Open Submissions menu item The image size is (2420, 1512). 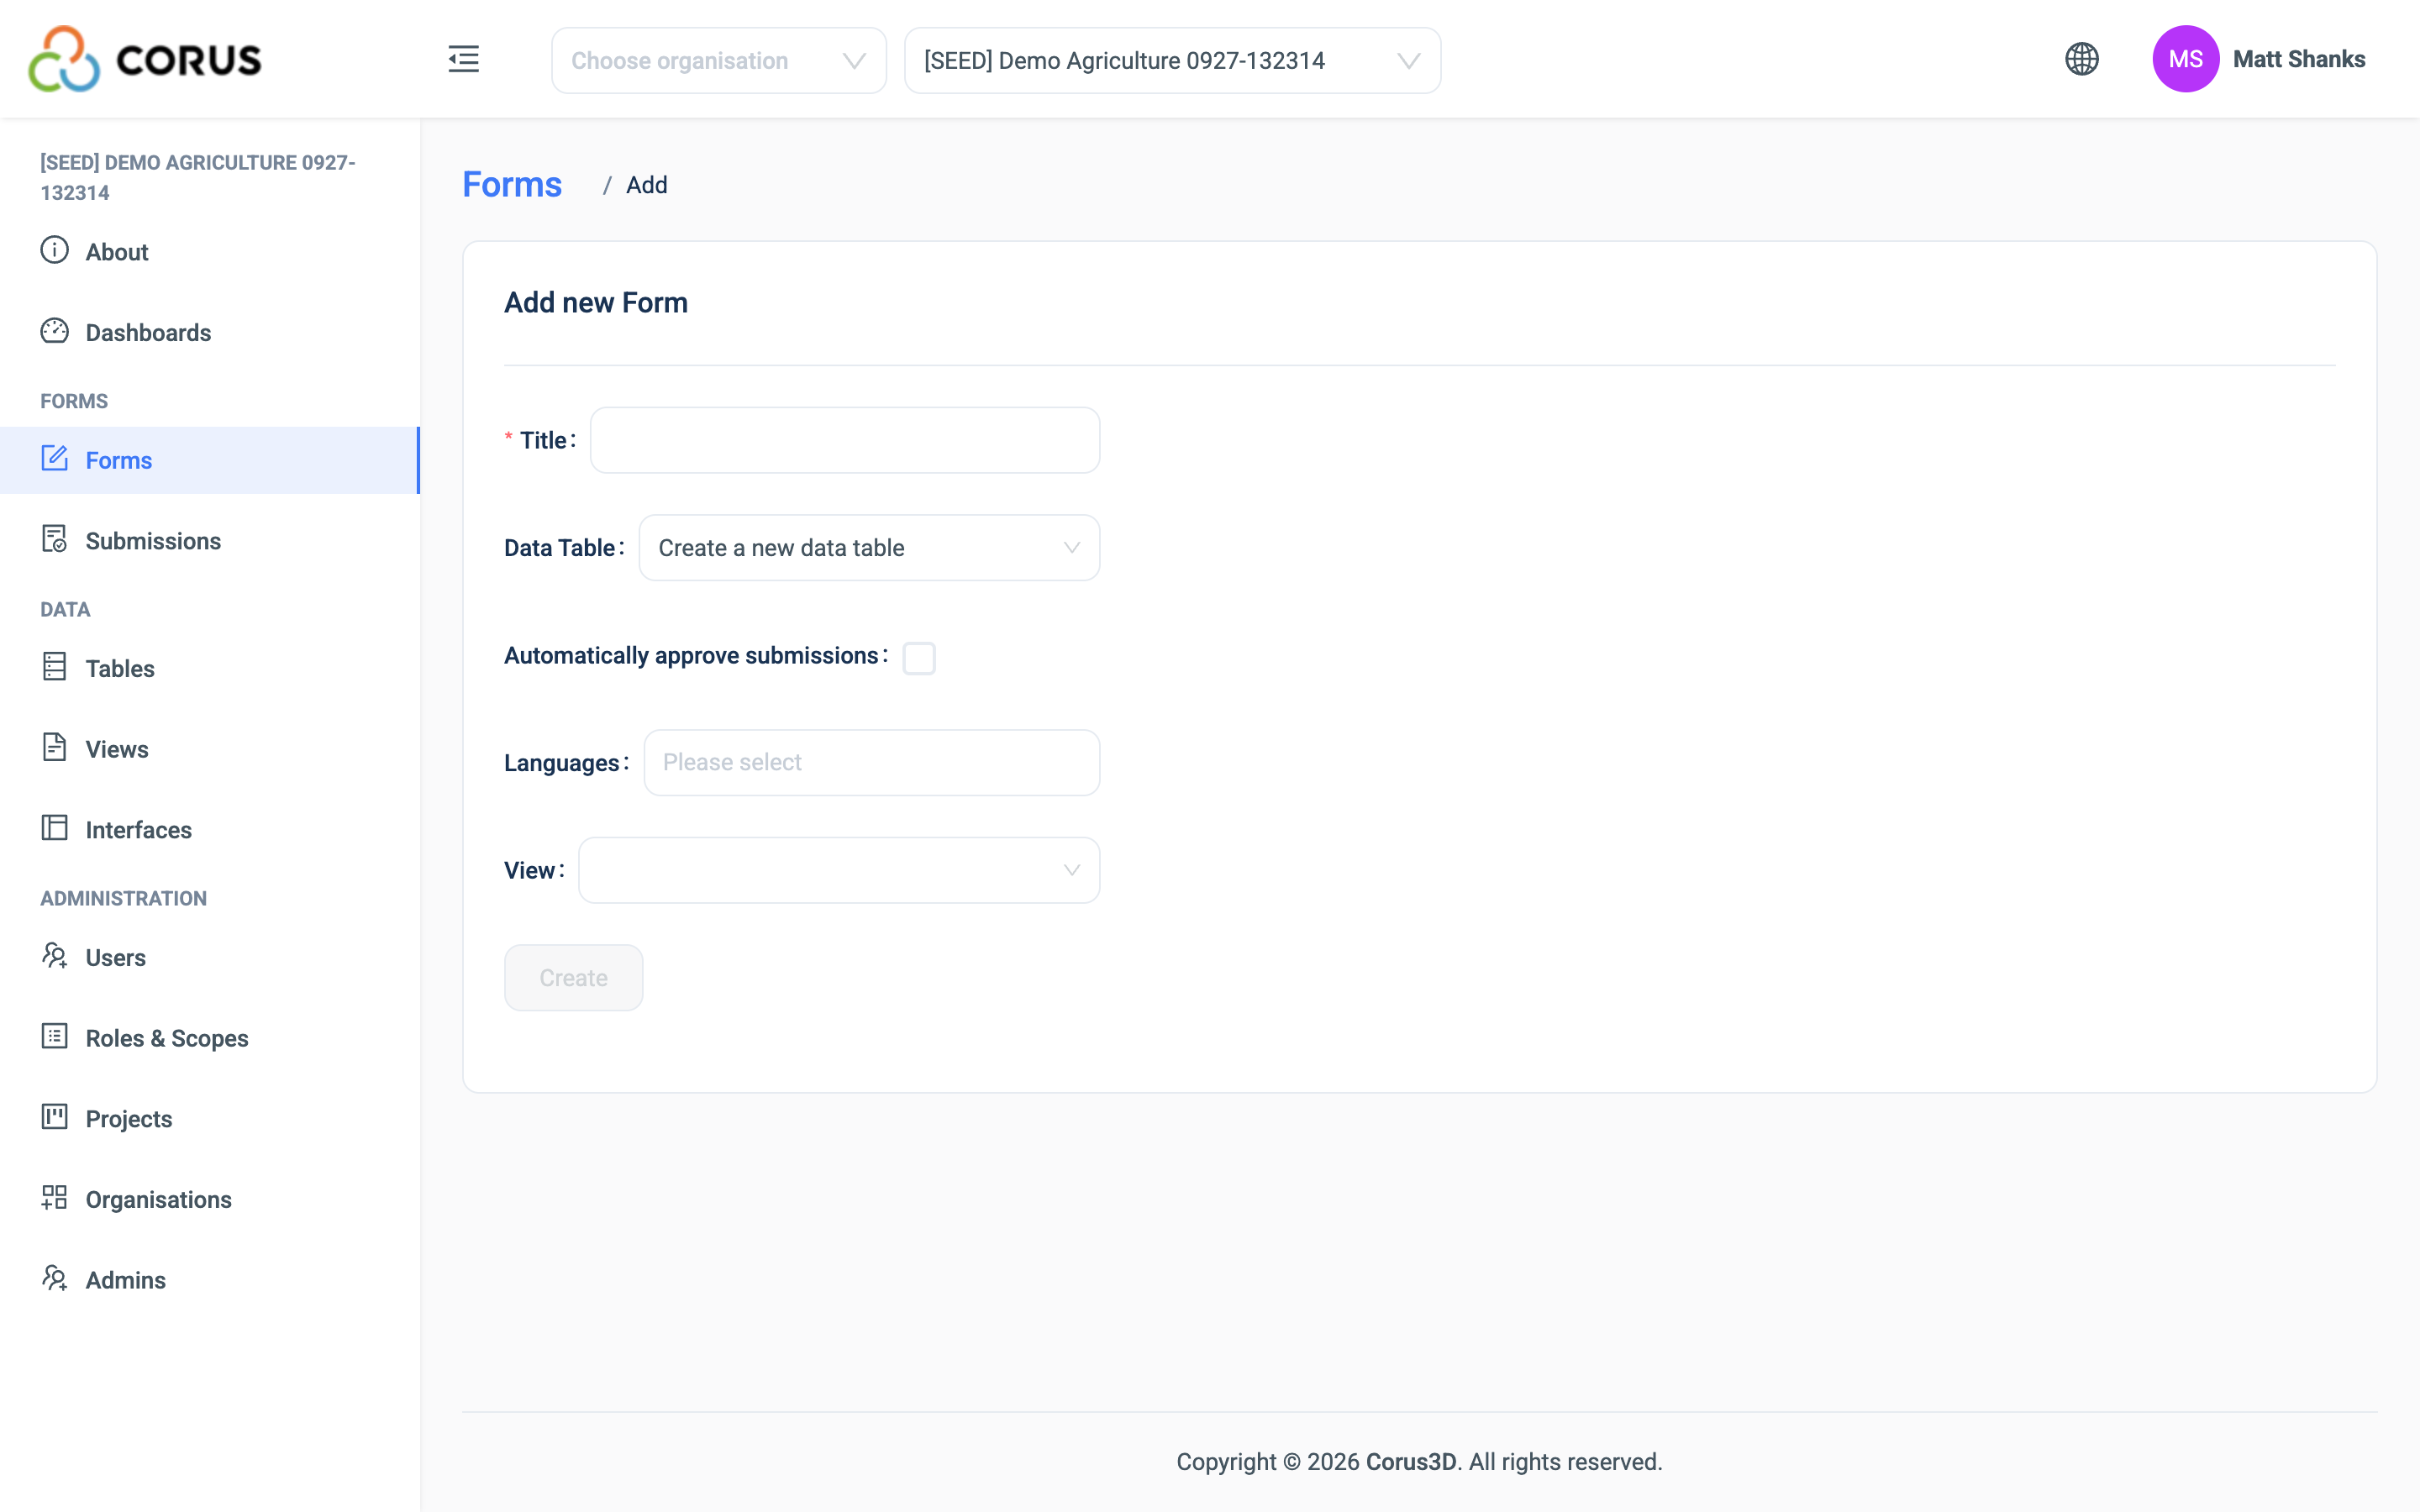point(210,541)
